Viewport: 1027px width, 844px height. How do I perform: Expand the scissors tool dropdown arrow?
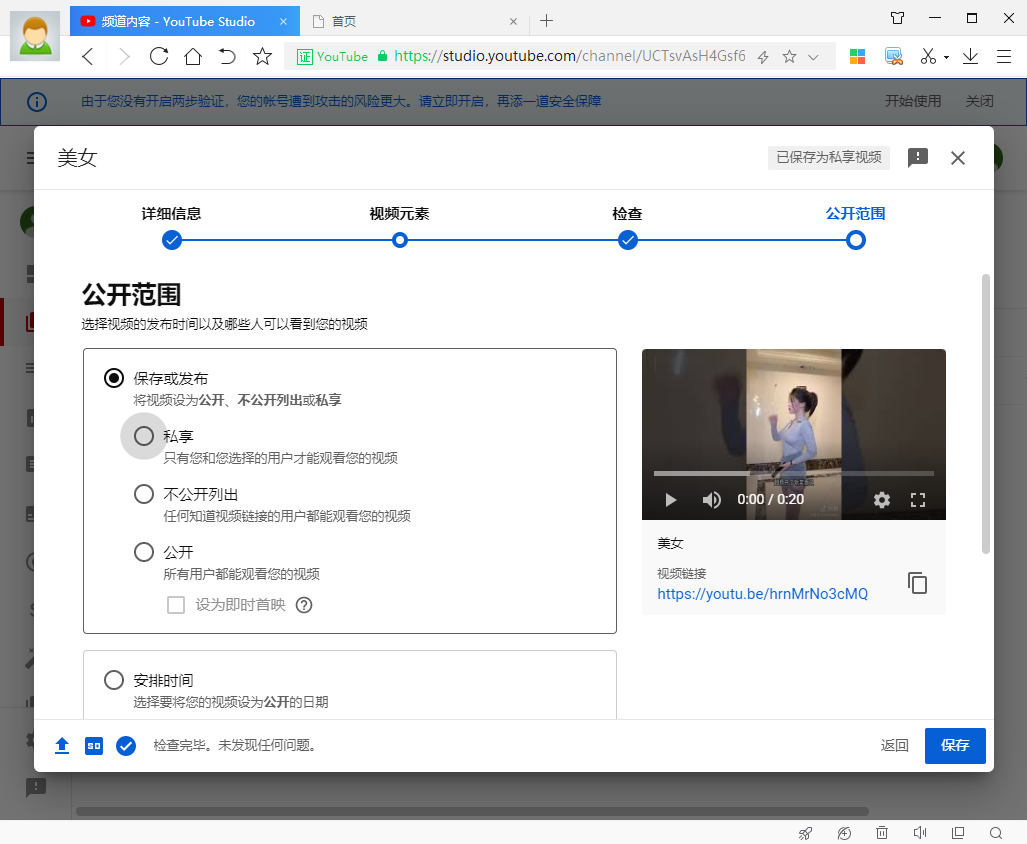point(946,58)
